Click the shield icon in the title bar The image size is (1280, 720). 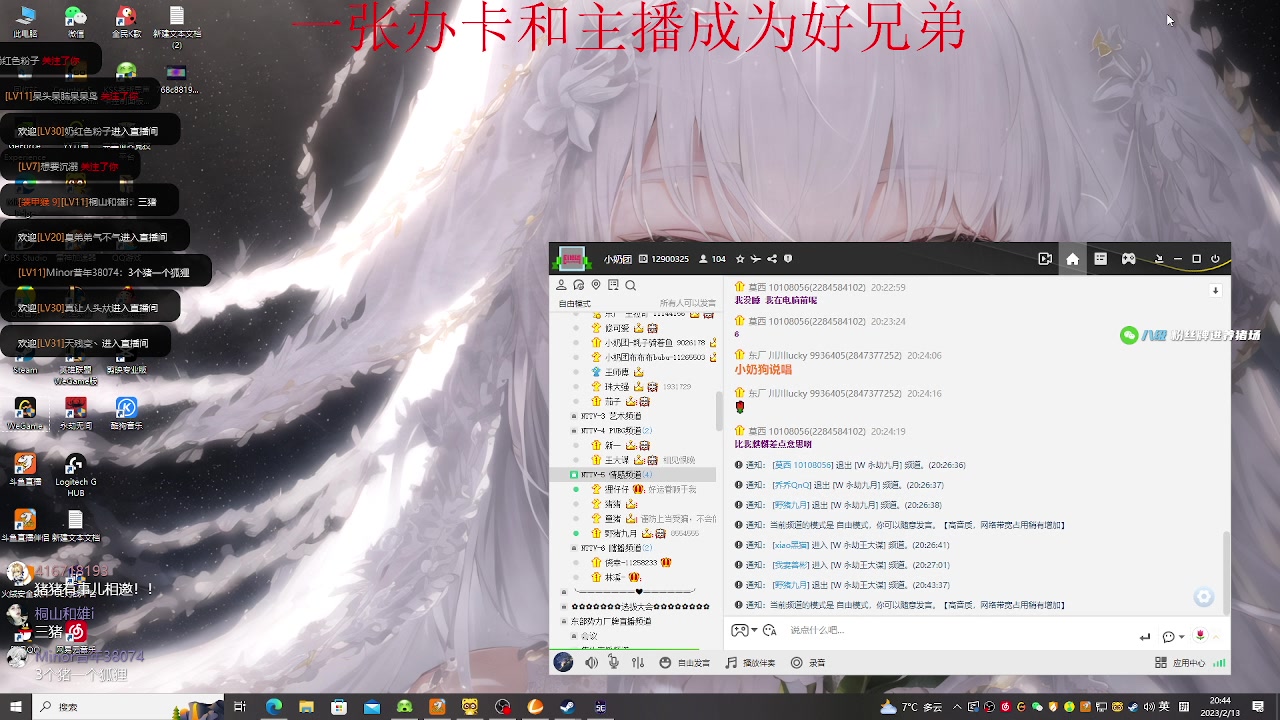(x=789, y=258)
